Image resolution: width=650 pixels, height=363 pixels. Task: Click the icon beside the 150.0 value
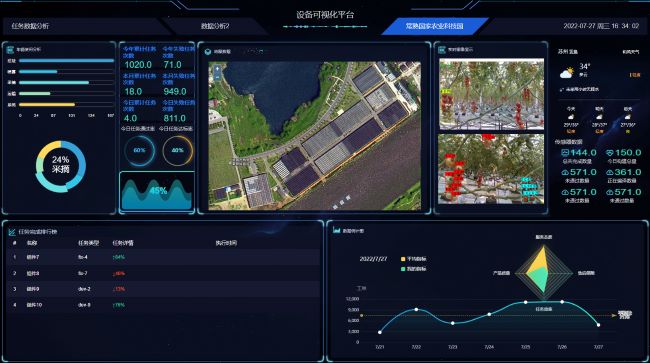coord(610,153)
